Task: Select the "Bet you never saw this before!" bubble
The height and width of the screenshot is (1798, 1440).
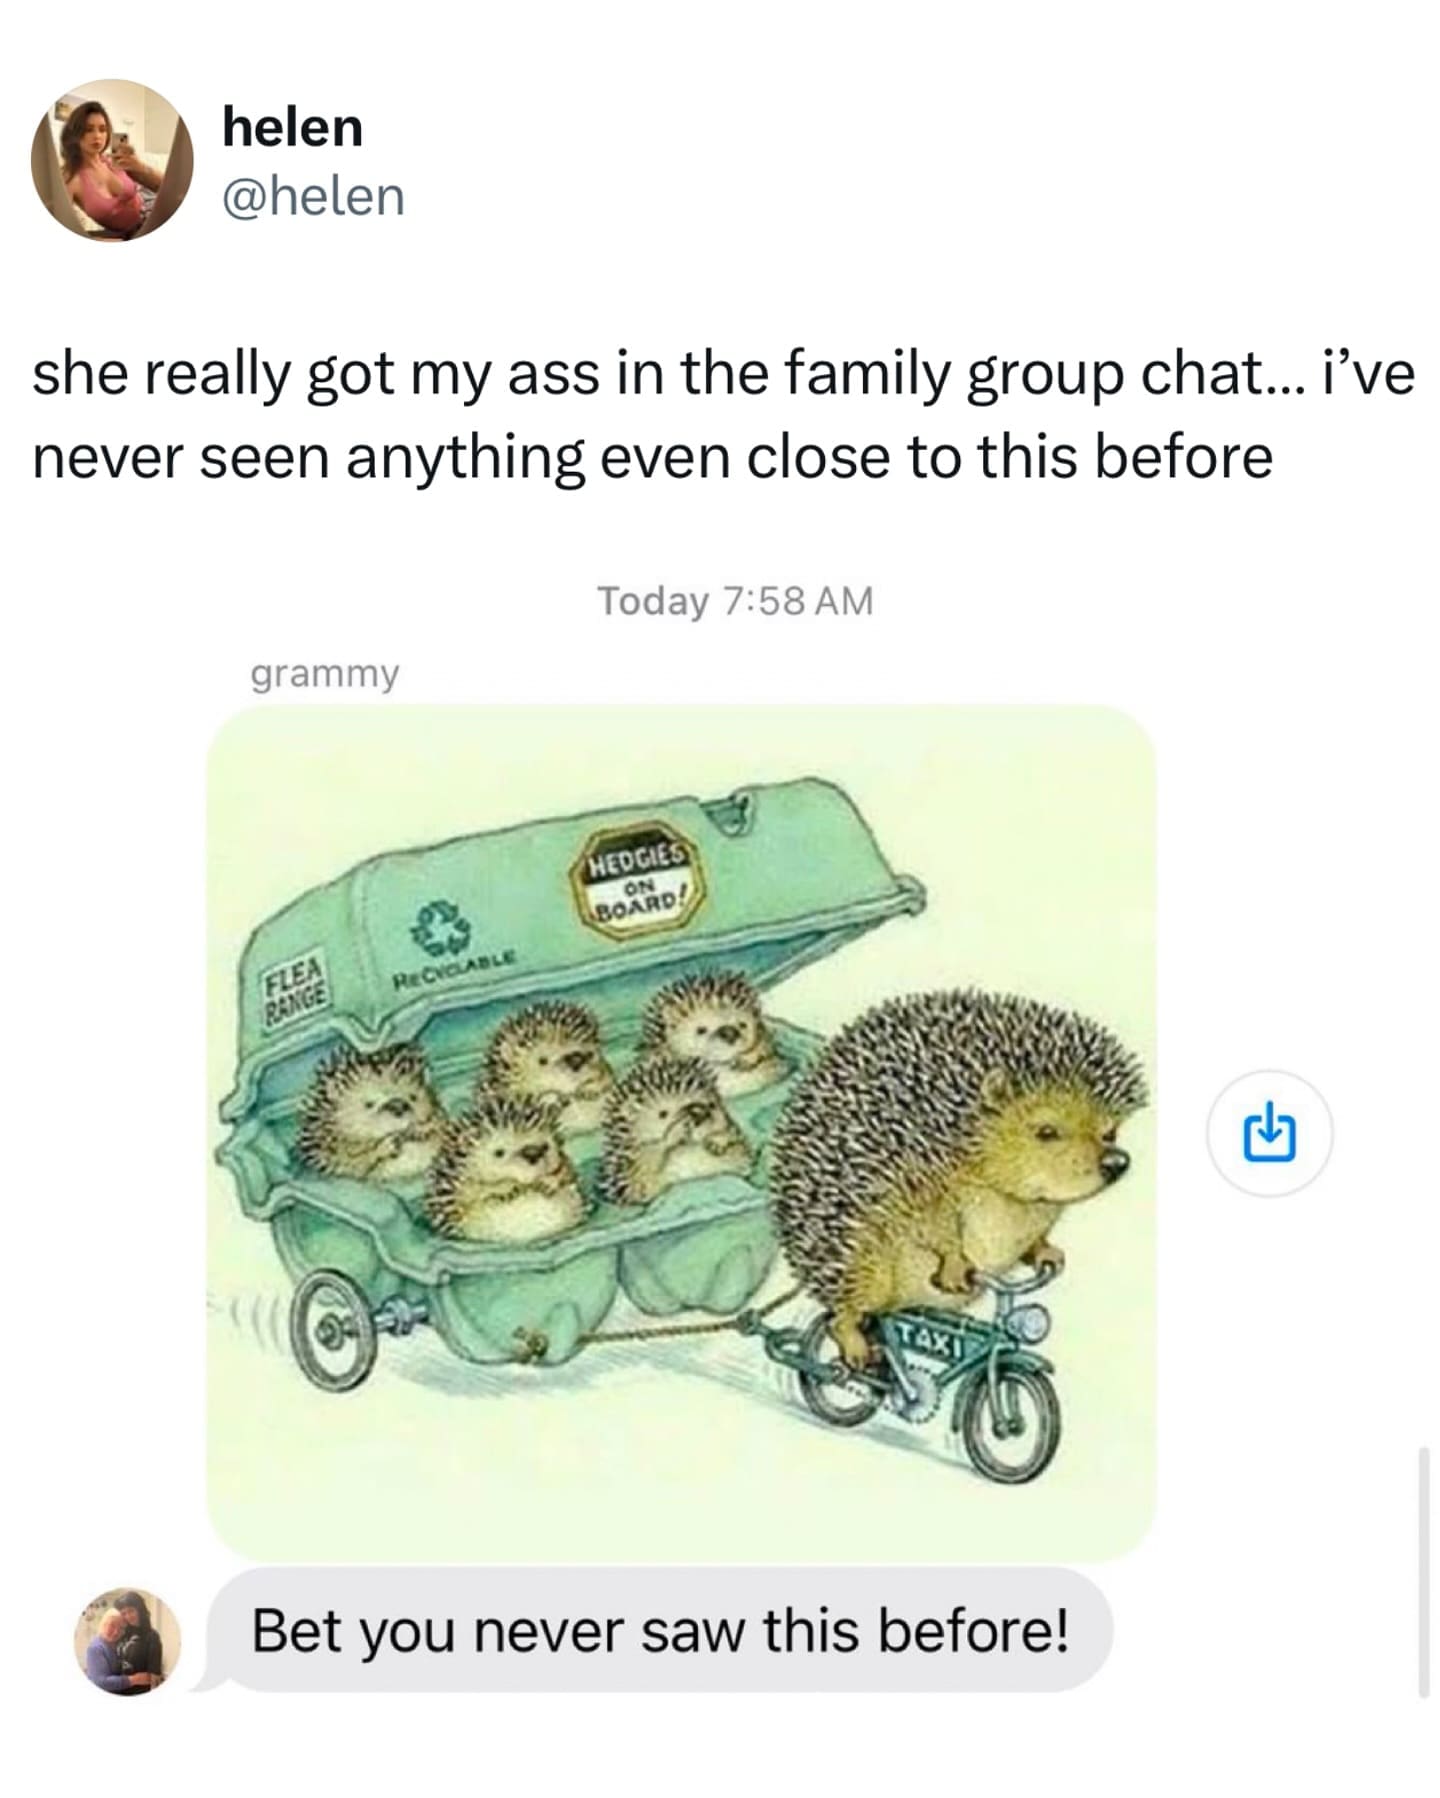Action: pyautogui.click(x=660, y=1630)
